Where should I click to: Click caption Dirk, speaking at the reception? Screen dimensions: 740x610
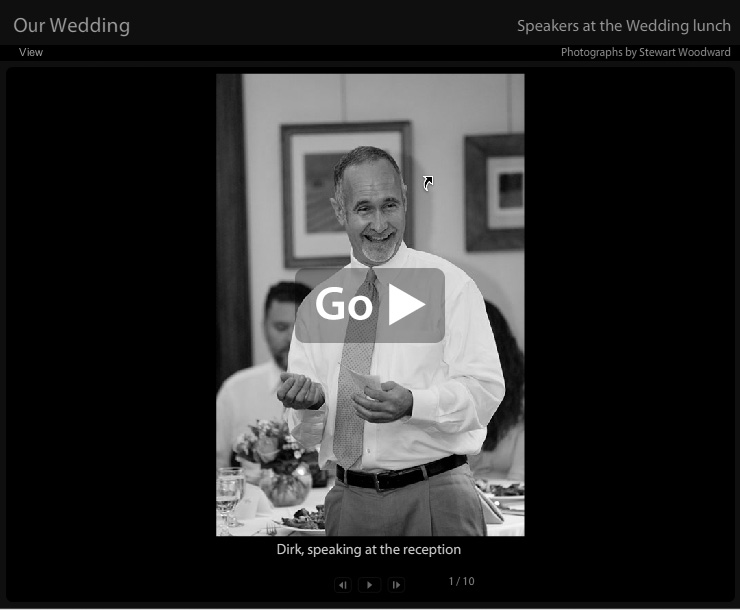369,550
